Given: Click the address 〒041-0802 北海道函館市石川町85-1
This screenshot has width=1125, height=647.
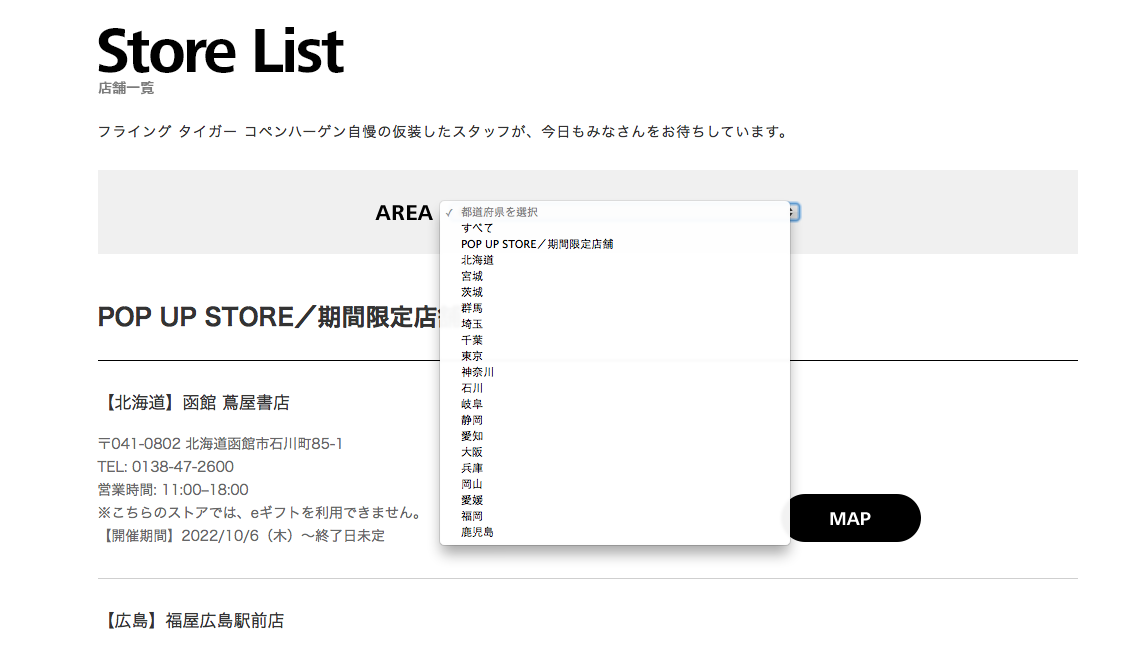Looking at the screenshot, I should click(220, 444).
